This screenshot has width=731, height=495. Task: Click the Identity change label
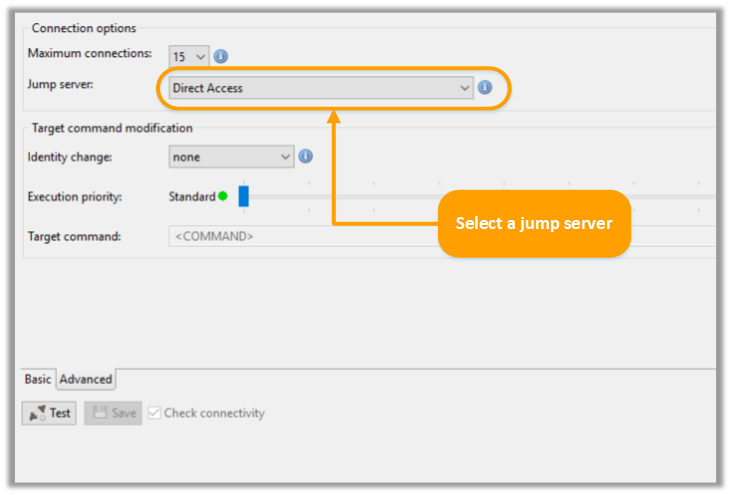tap(69, 157)
